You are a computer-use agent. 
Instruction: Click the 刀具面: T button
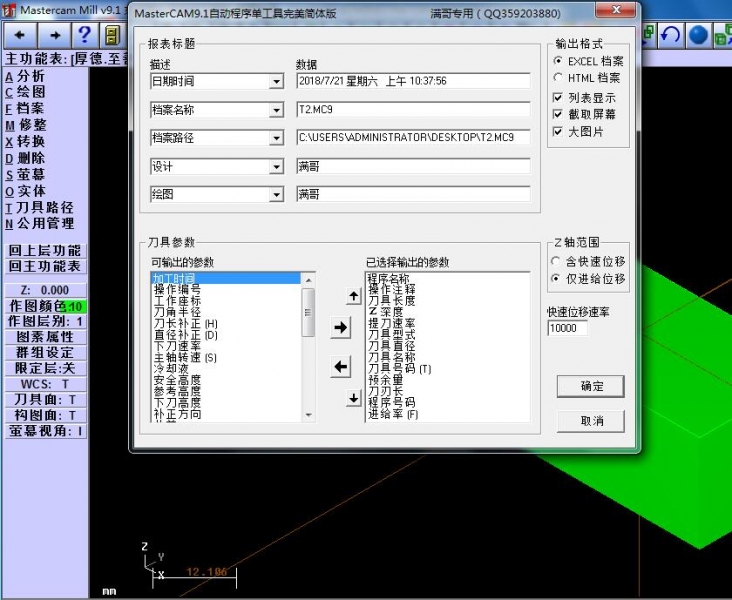point(45,400)
